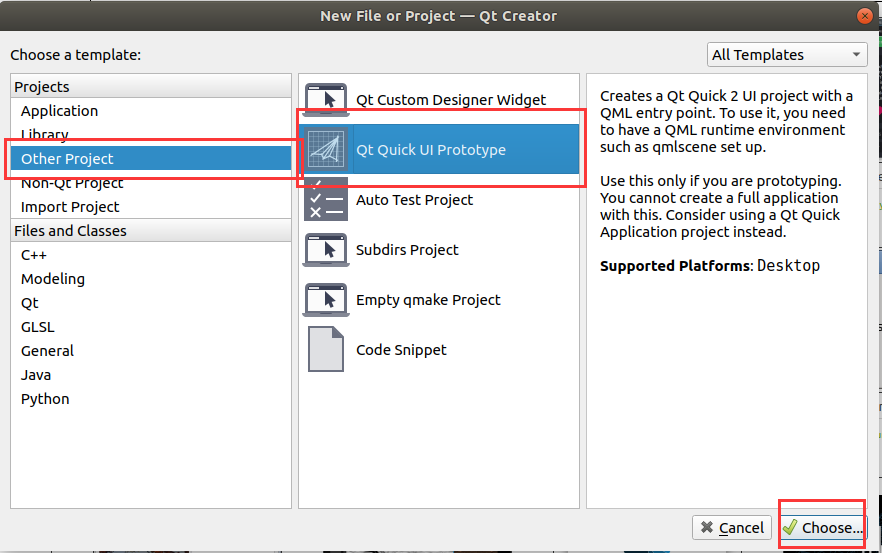
Task: Click the Subdirs Project icon
Action: [326, 250]
